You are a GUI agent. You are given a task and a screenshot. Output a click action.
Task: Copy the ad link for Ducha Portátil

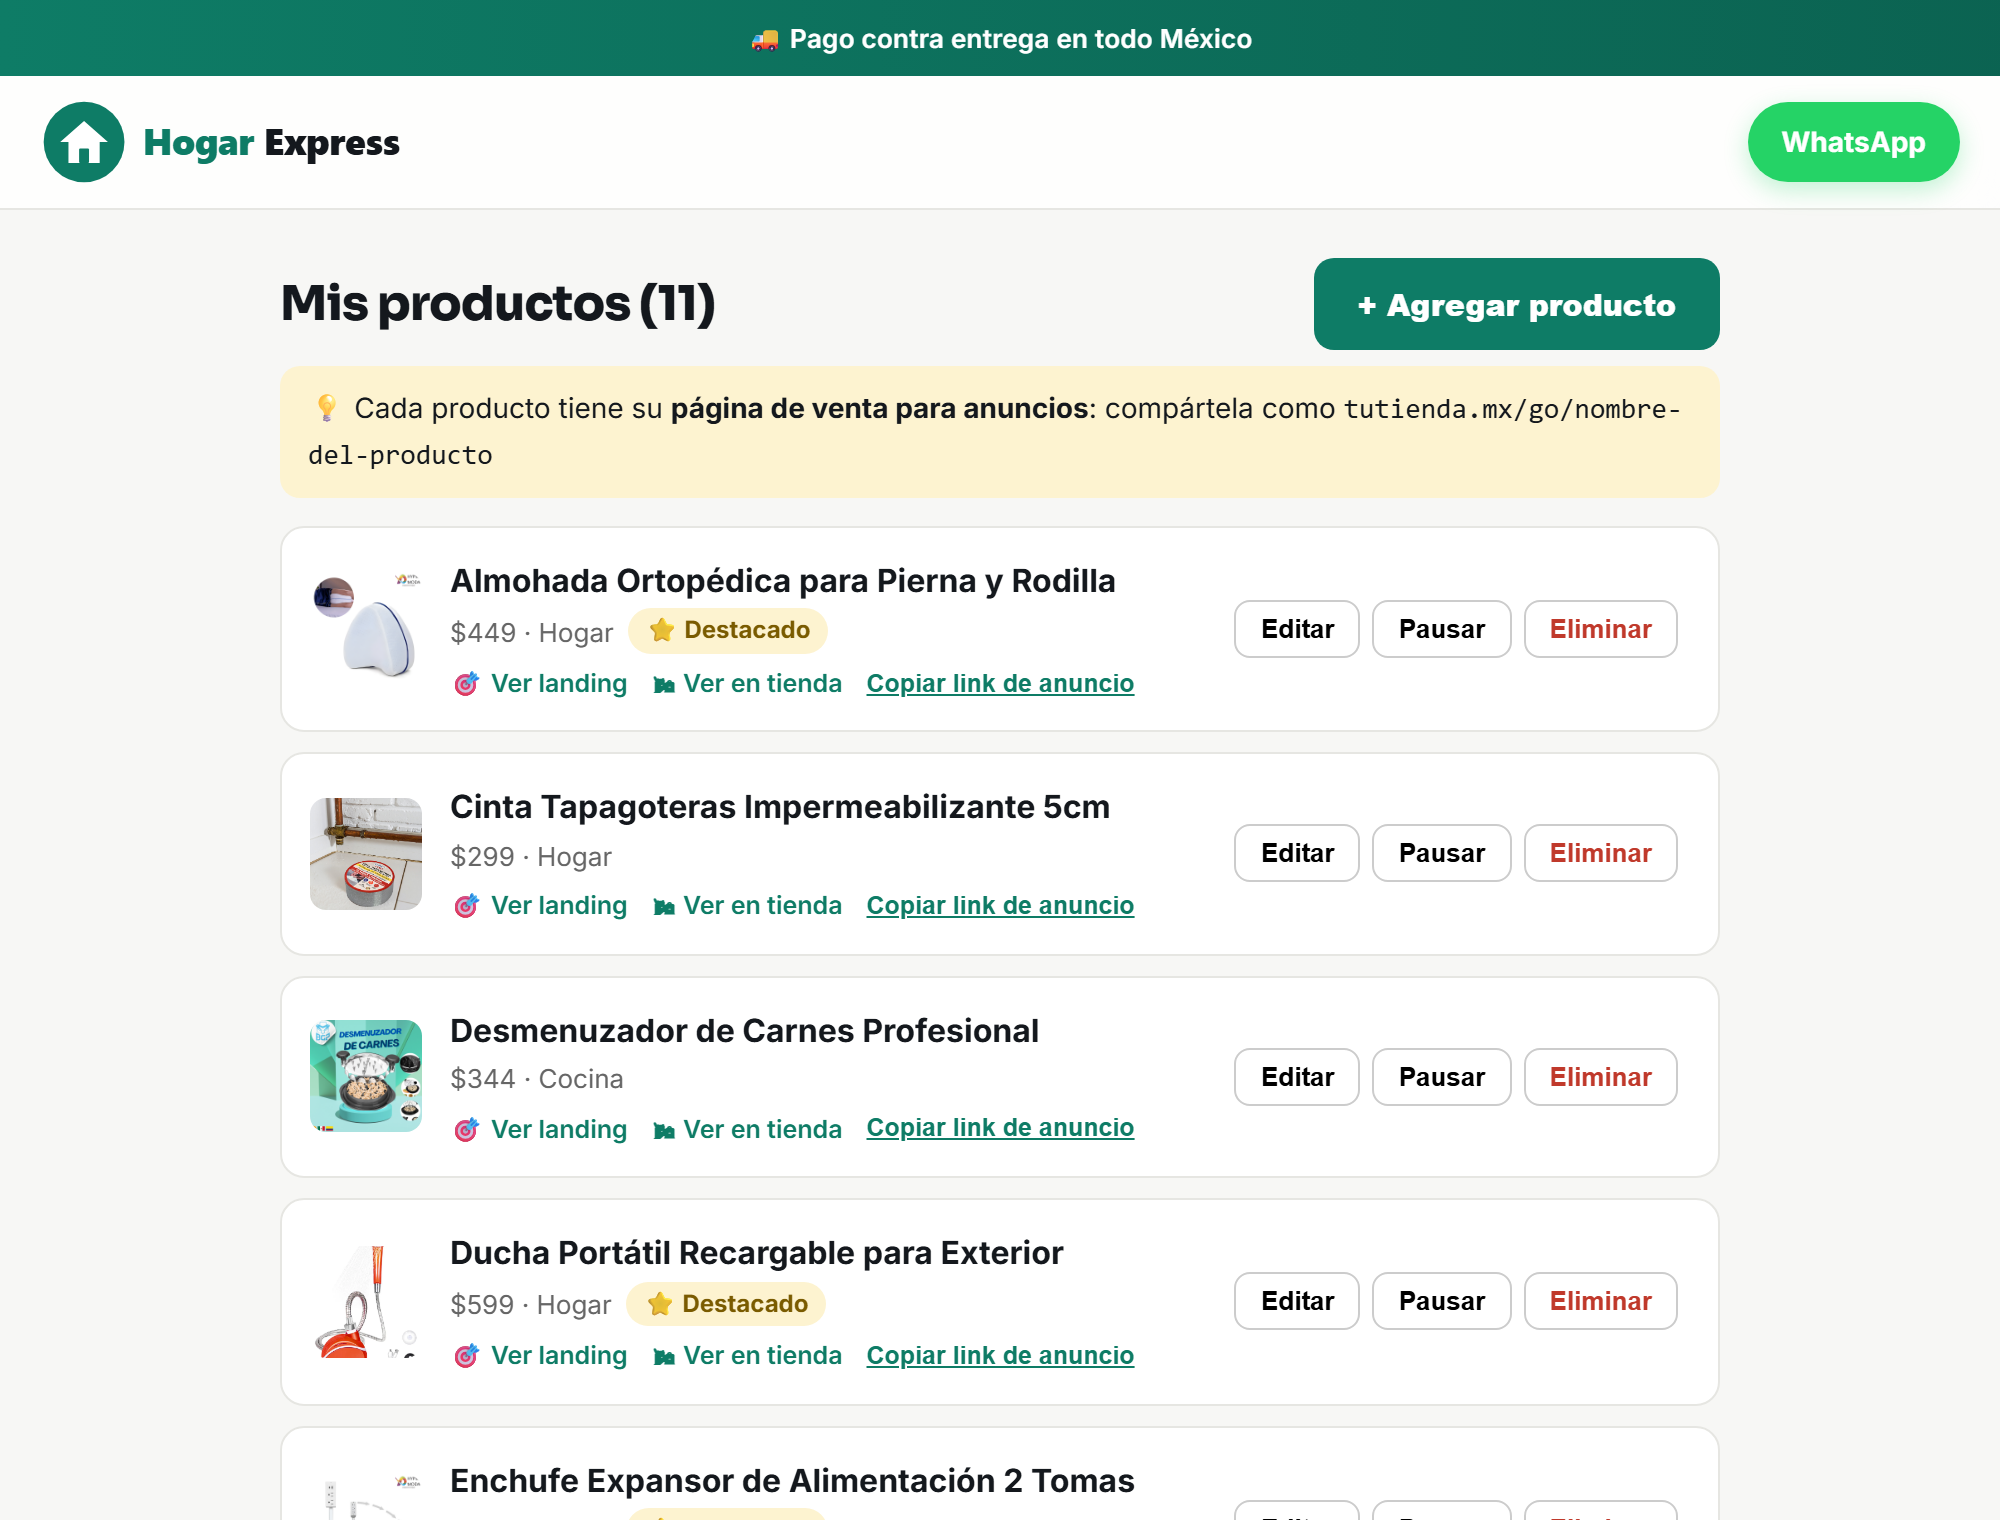(x=1000, y=1356)
